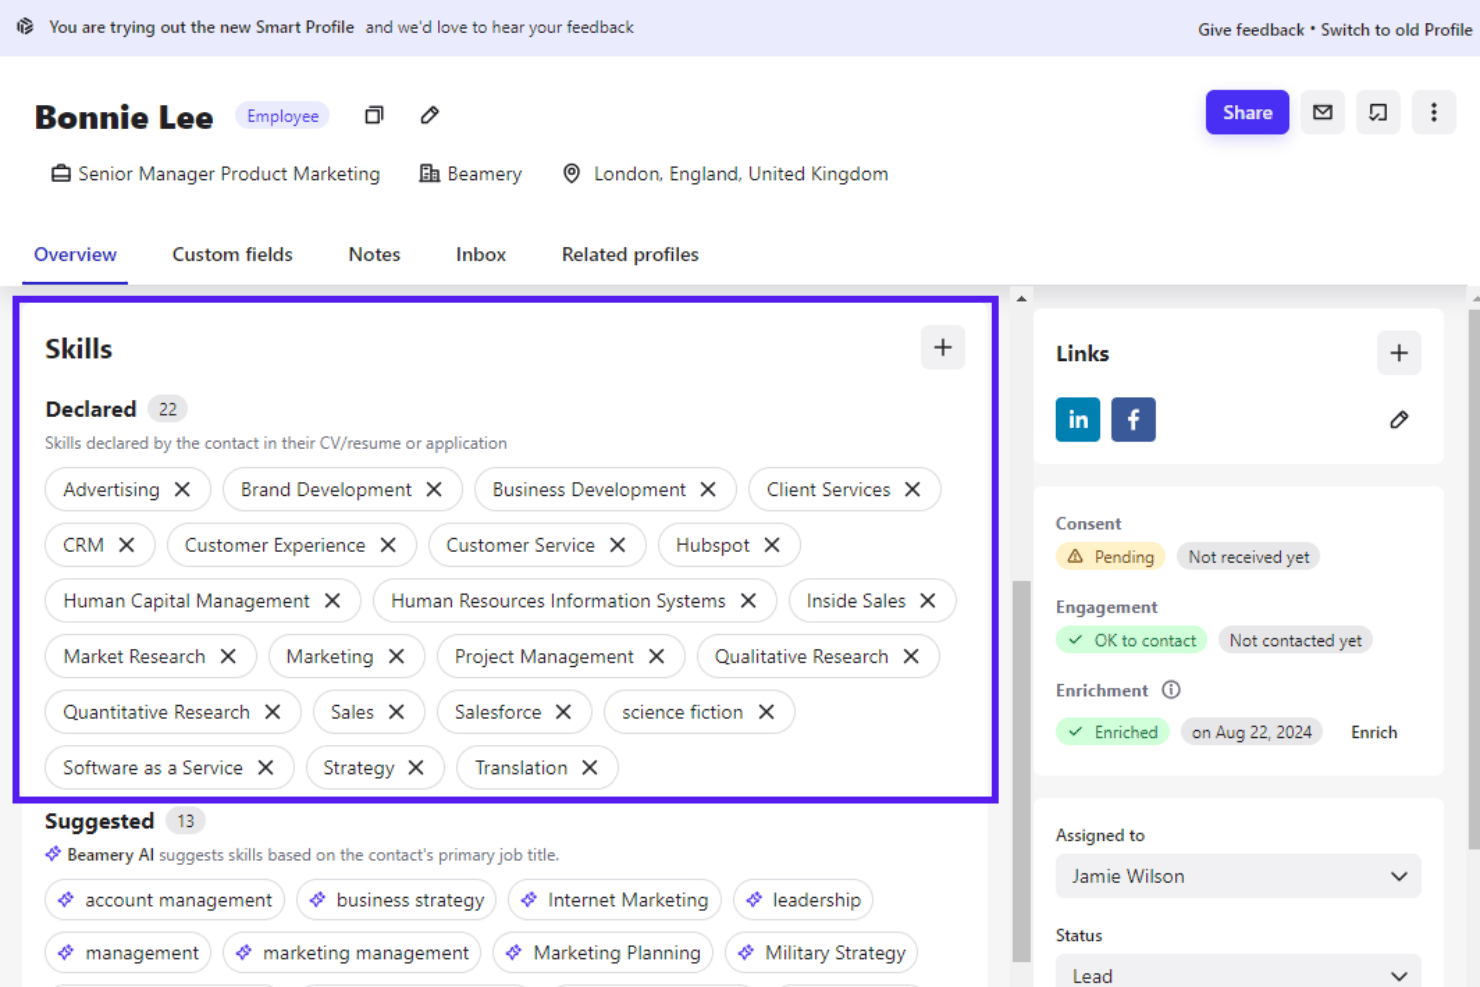This screenshot has height=987, width=1480.
Task: Add suggested skill account management
Action: click(165, 899)
